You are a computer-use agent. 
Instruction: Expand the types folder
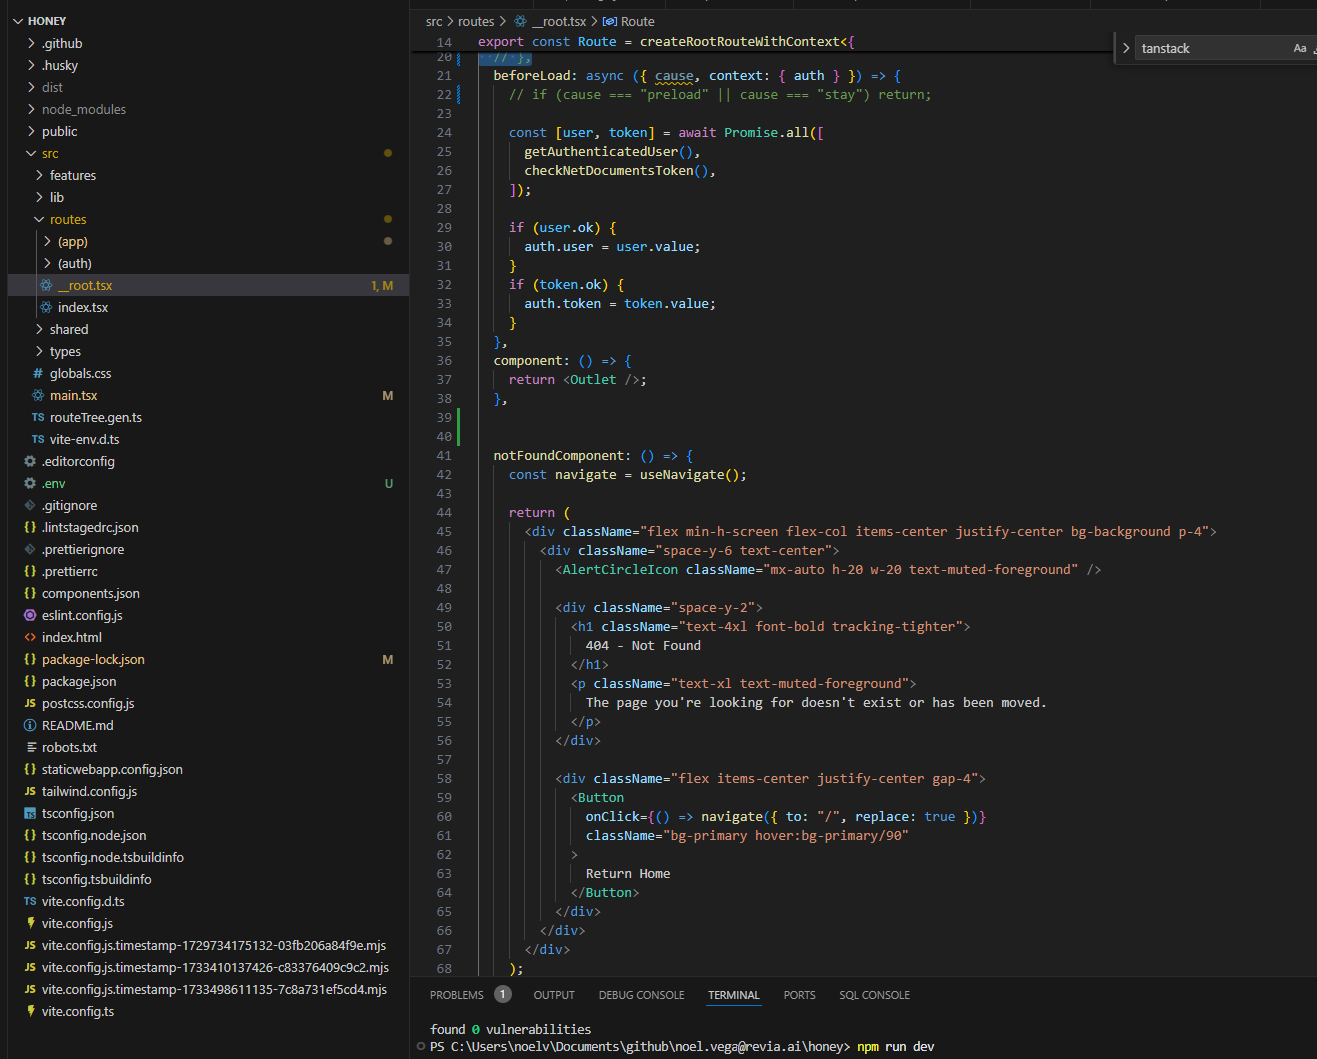39,351
